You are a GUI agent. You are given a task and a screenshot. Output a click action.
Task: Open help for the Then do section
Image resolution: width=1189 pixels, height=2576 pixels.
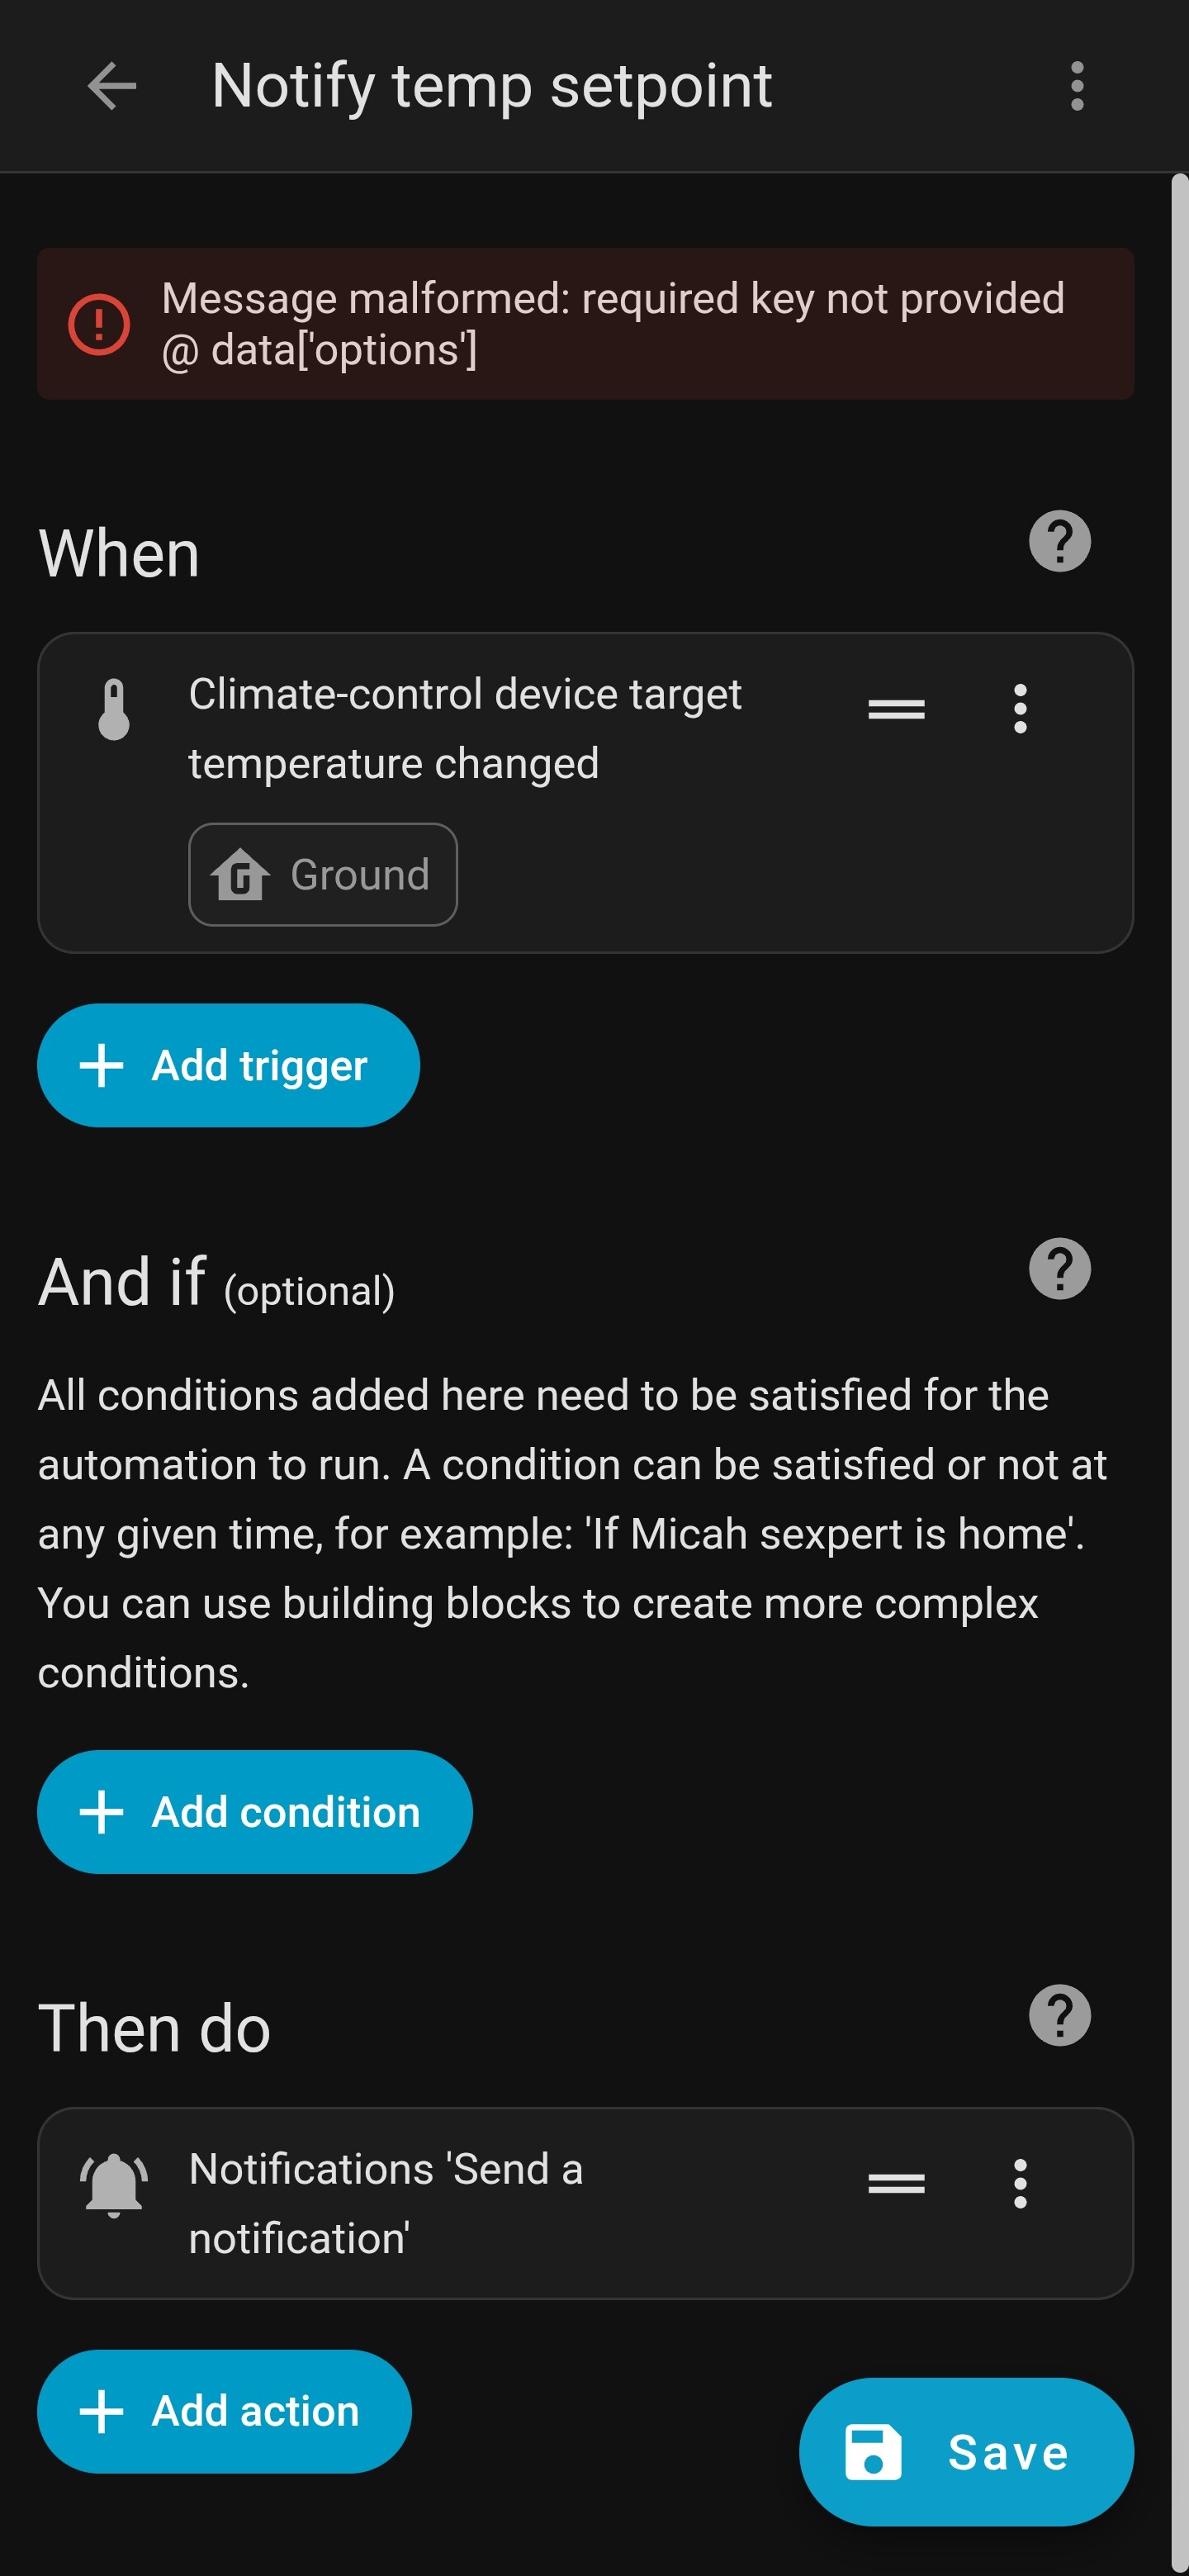[x=1059, y=2015]
